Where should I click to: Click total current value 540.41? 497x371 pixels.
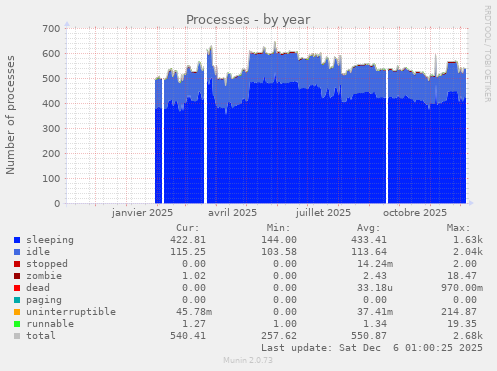(188, 336)
